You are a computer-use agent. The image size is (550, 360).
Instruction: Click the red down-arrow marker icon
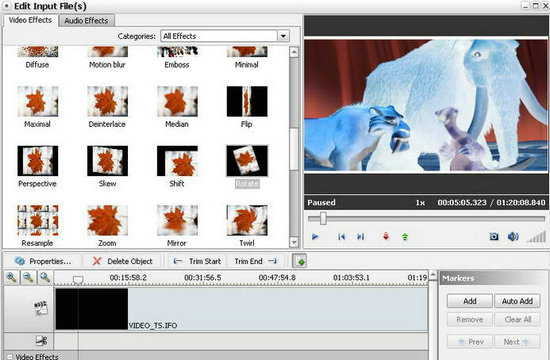386,236
